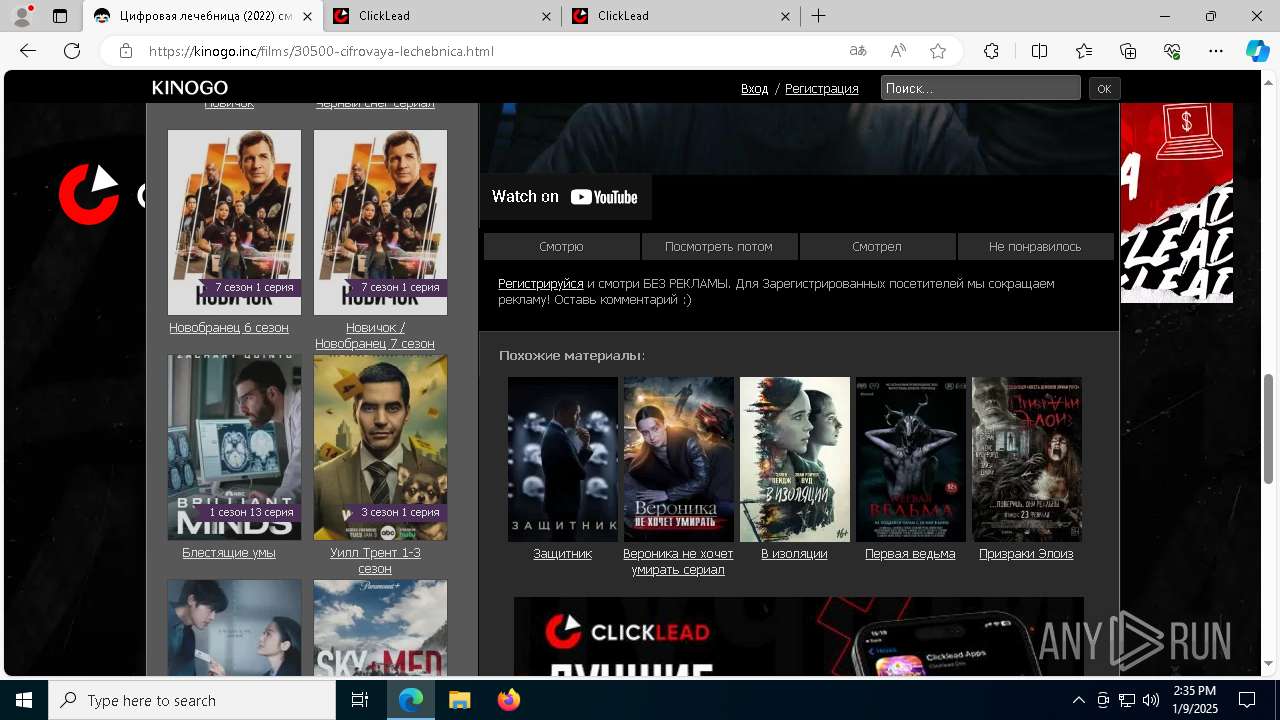Open Task View on the taskbar
The width and height of the screenshot is (1280, 720).
360,700
